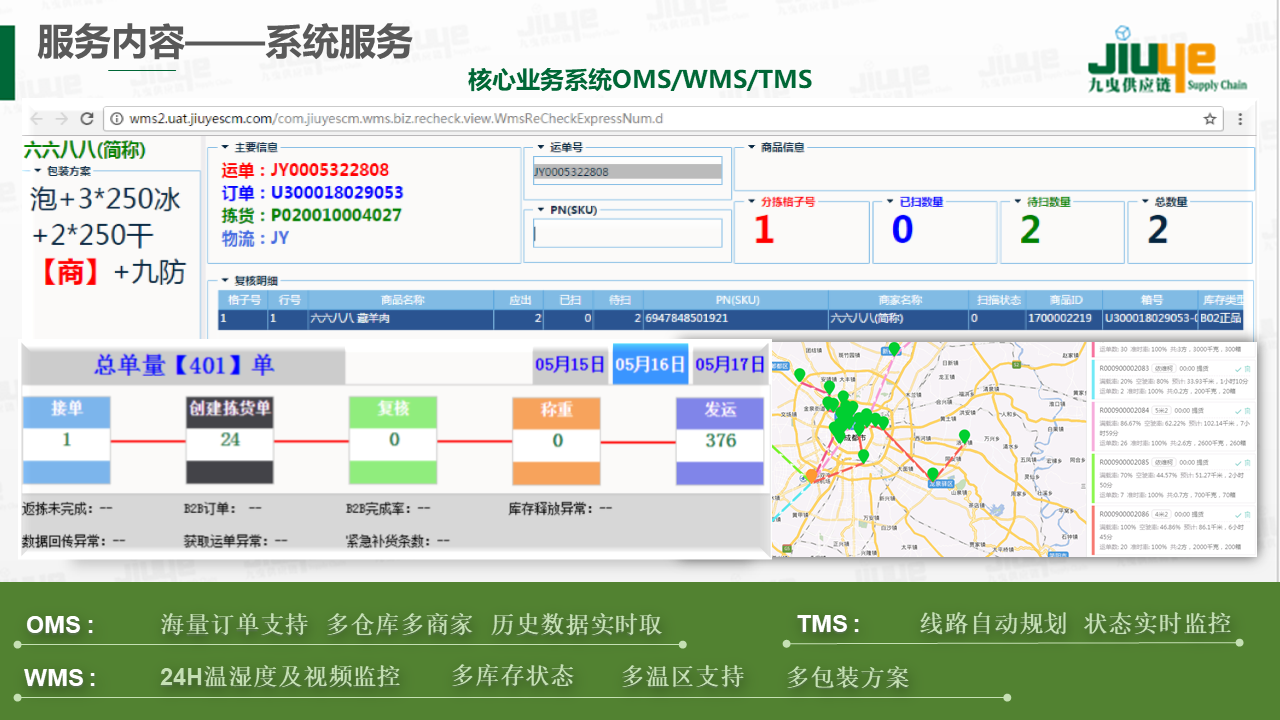
Task: Collapse the 分拣格子号 panel
Action: click(751, 202)
